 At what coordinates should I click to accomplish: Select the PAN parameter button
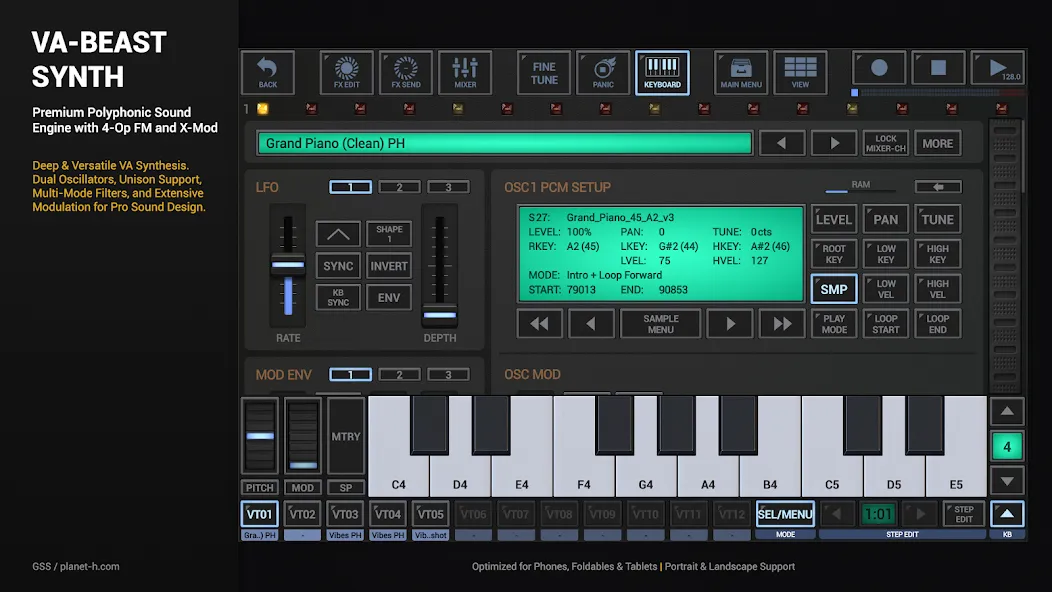click(x=886, y=219)
